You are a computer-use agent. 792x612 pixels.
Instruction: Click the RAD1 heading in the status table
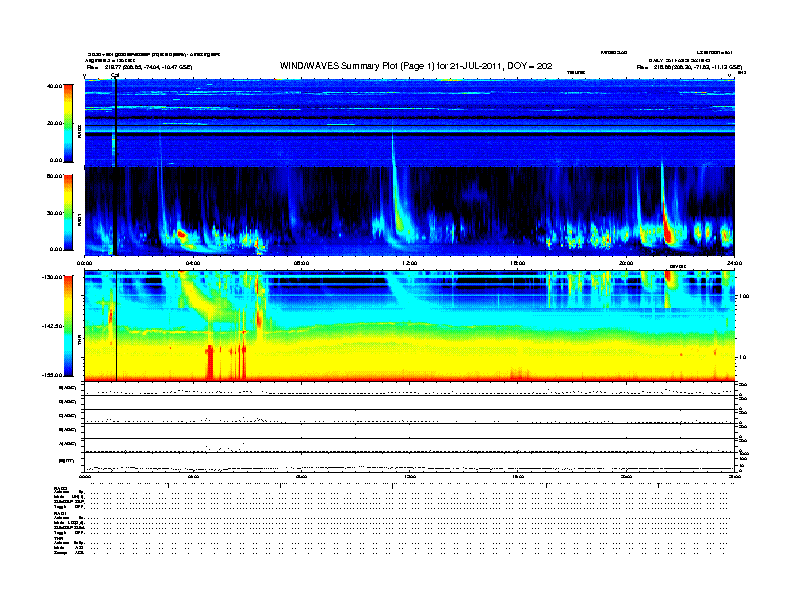click(x=60, y=514)
